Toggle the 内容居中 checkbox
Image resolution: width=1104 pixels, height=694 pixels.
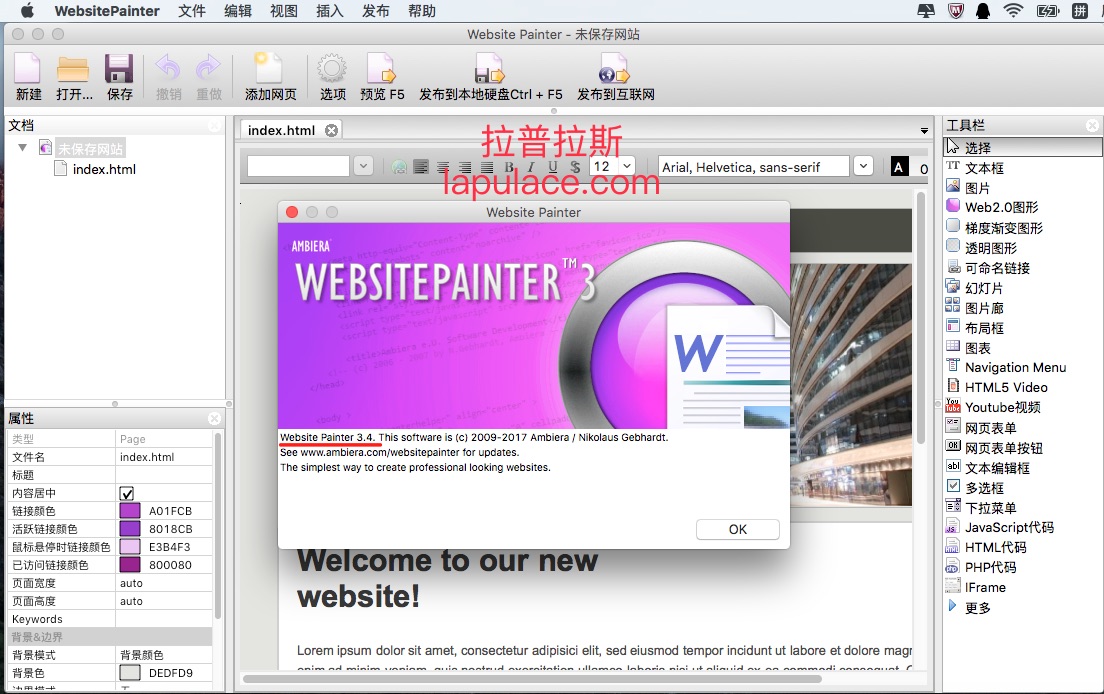pos(127,493)
